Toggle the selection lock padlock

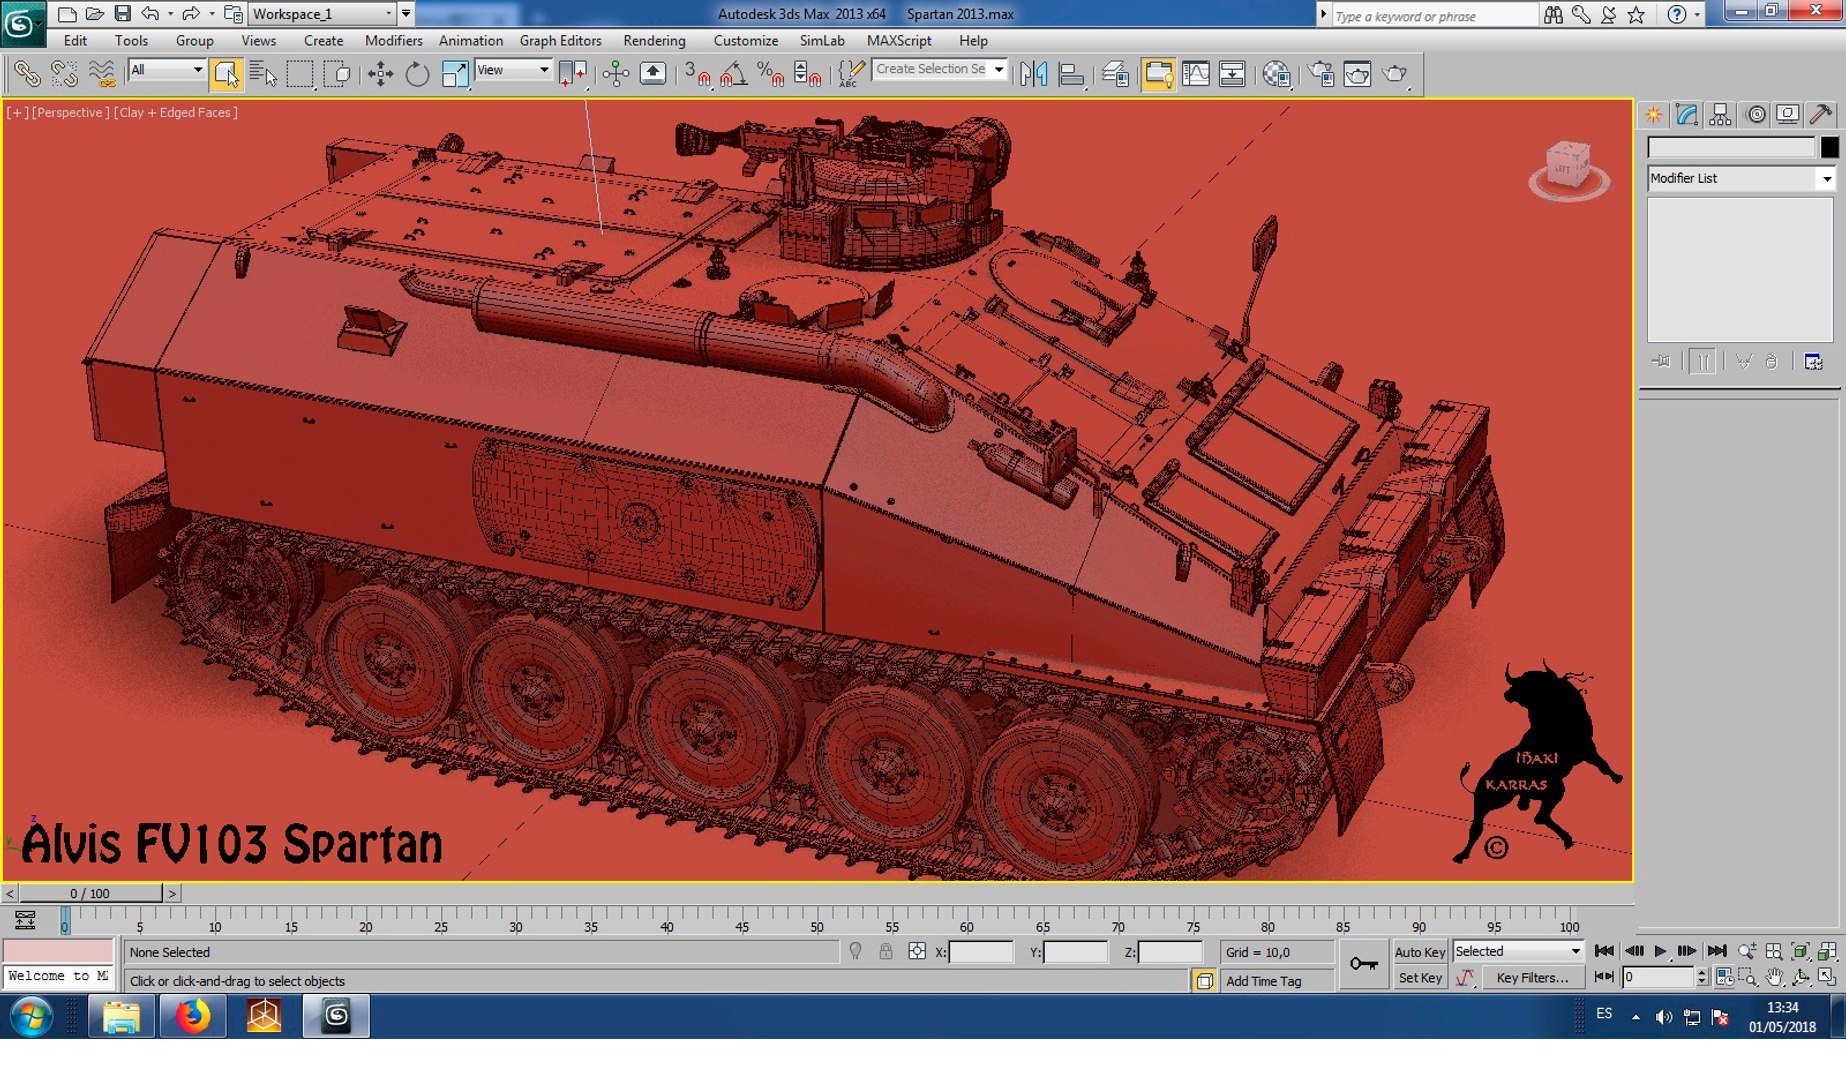point(886,952)
